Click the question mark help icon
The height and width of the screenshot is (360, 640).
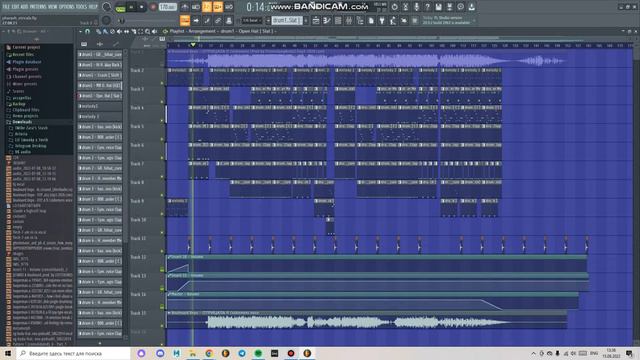(427, 7)
